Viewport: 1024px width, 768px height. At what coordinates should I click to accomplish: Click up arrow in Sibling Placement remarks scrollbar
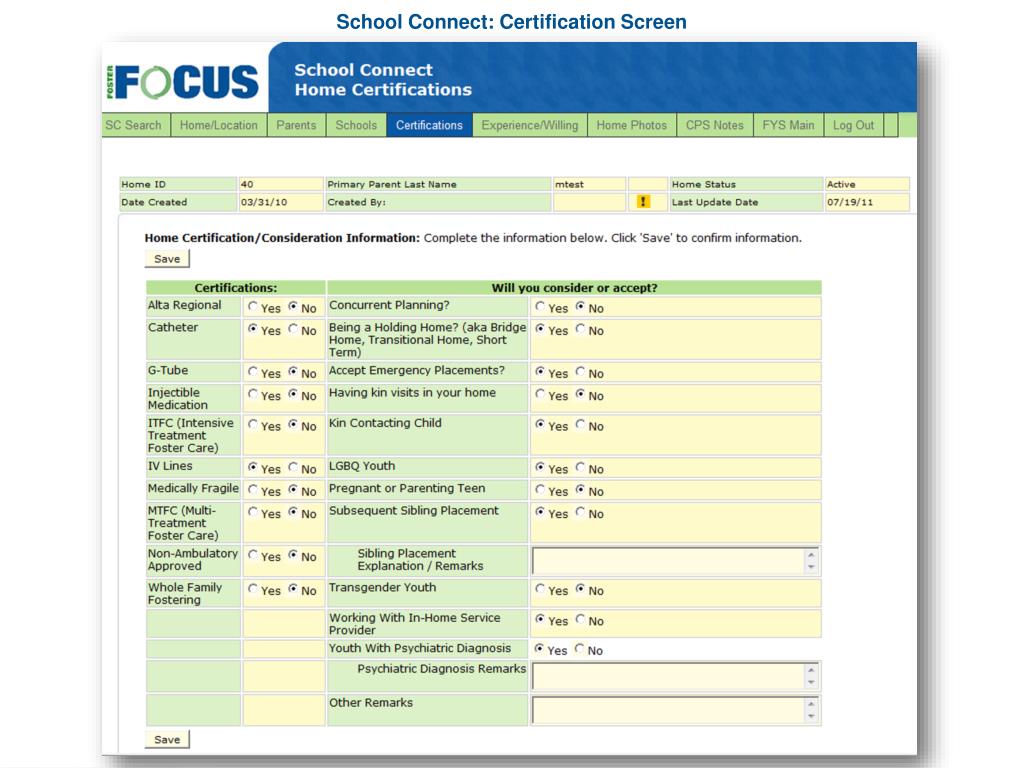pos(811,554)
